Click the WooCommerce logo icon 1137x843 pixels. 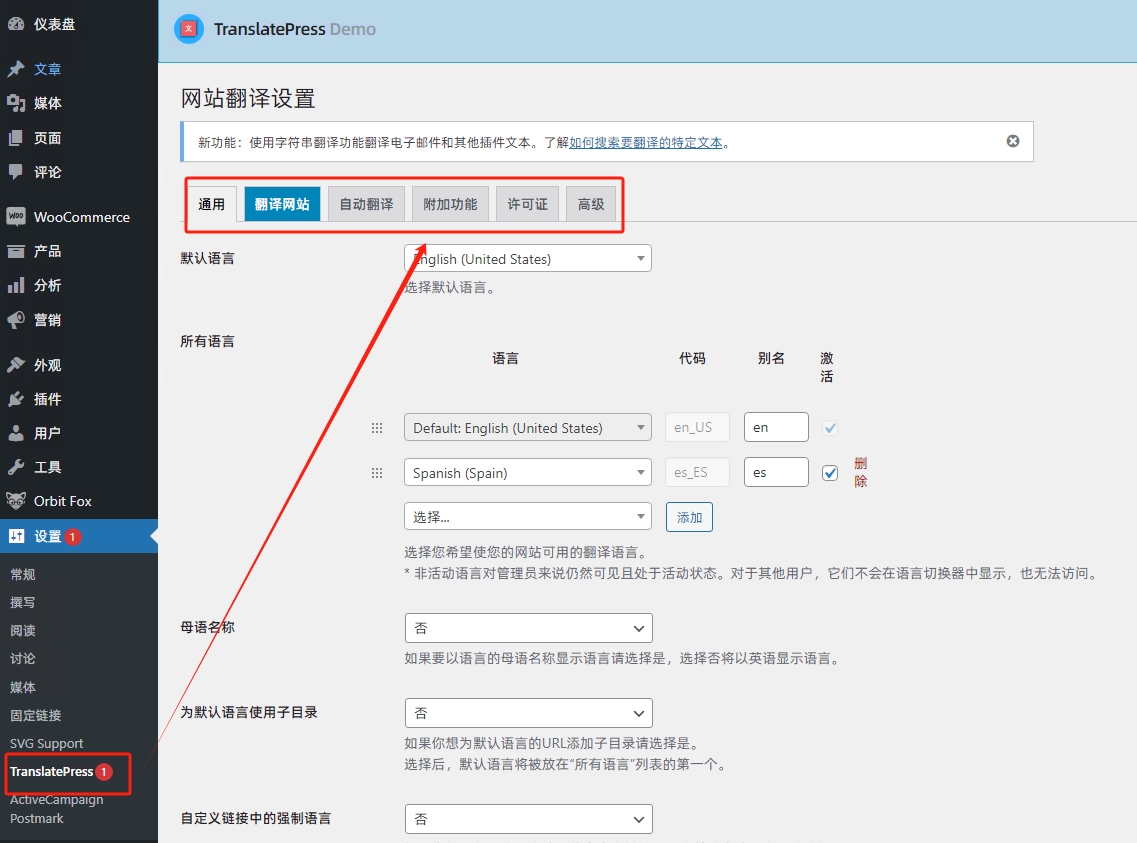16,216
